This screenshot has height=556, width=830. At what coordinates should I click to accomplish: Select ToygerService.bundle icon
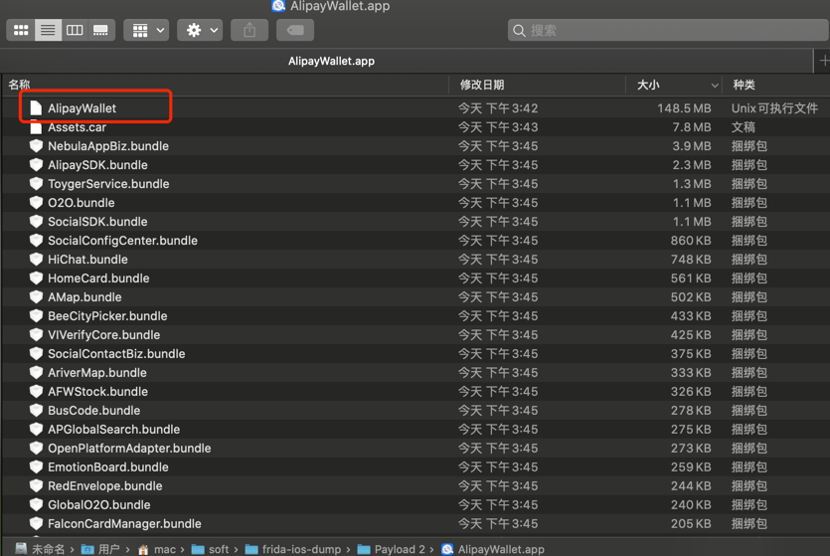click(36, 184)
